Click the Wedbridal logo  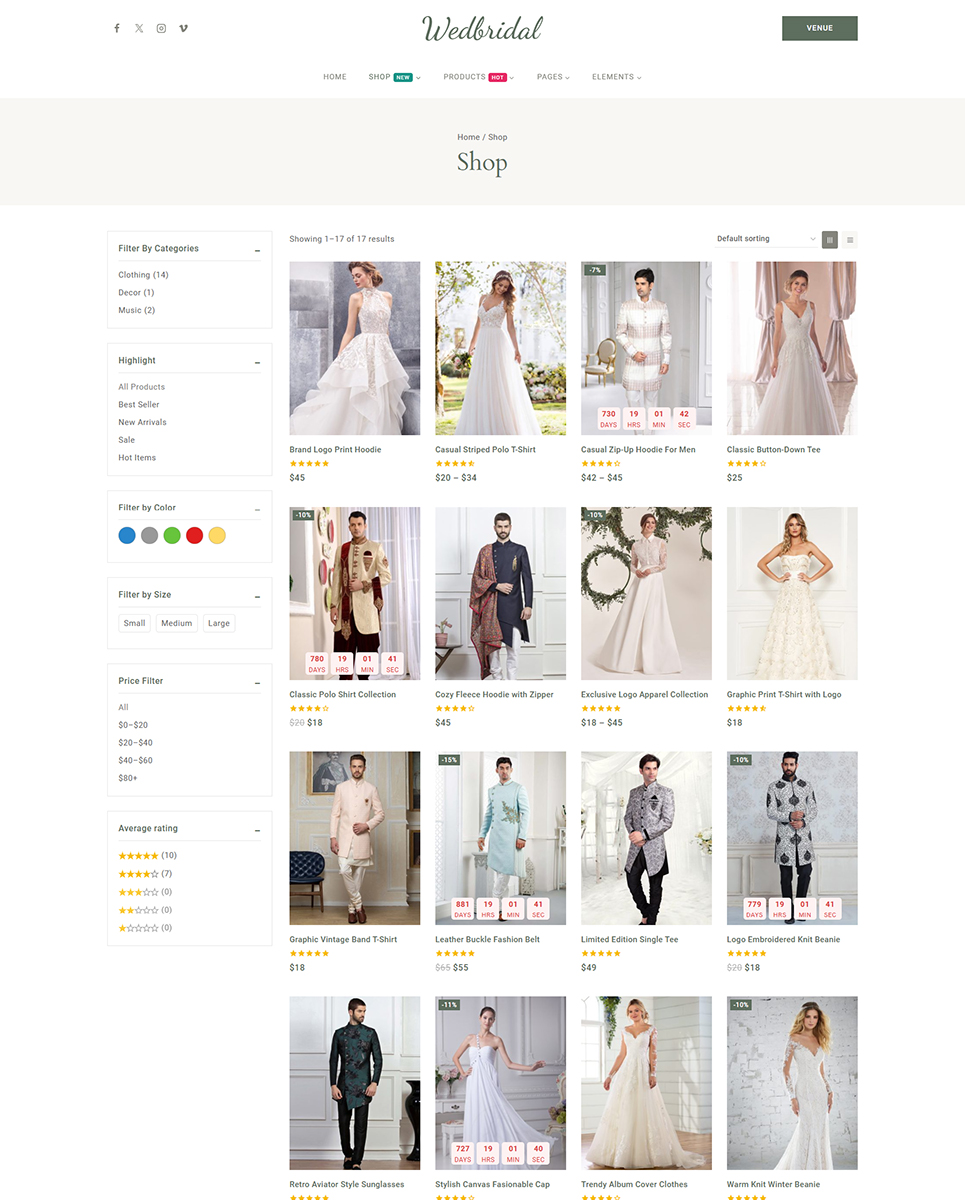click(482, 29)
